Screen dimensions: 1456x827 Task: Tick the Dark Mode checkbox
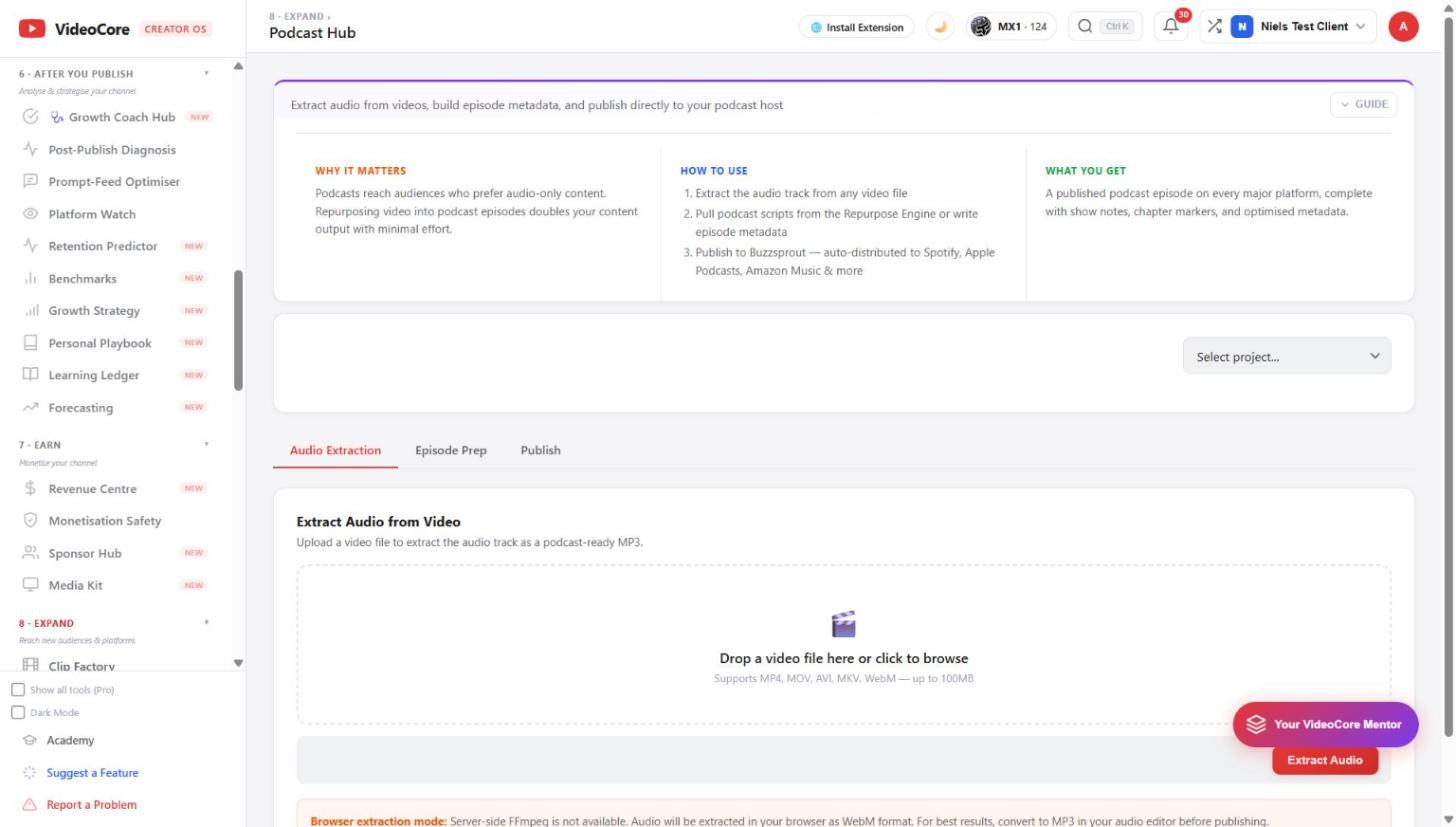[x=18, y=713]
